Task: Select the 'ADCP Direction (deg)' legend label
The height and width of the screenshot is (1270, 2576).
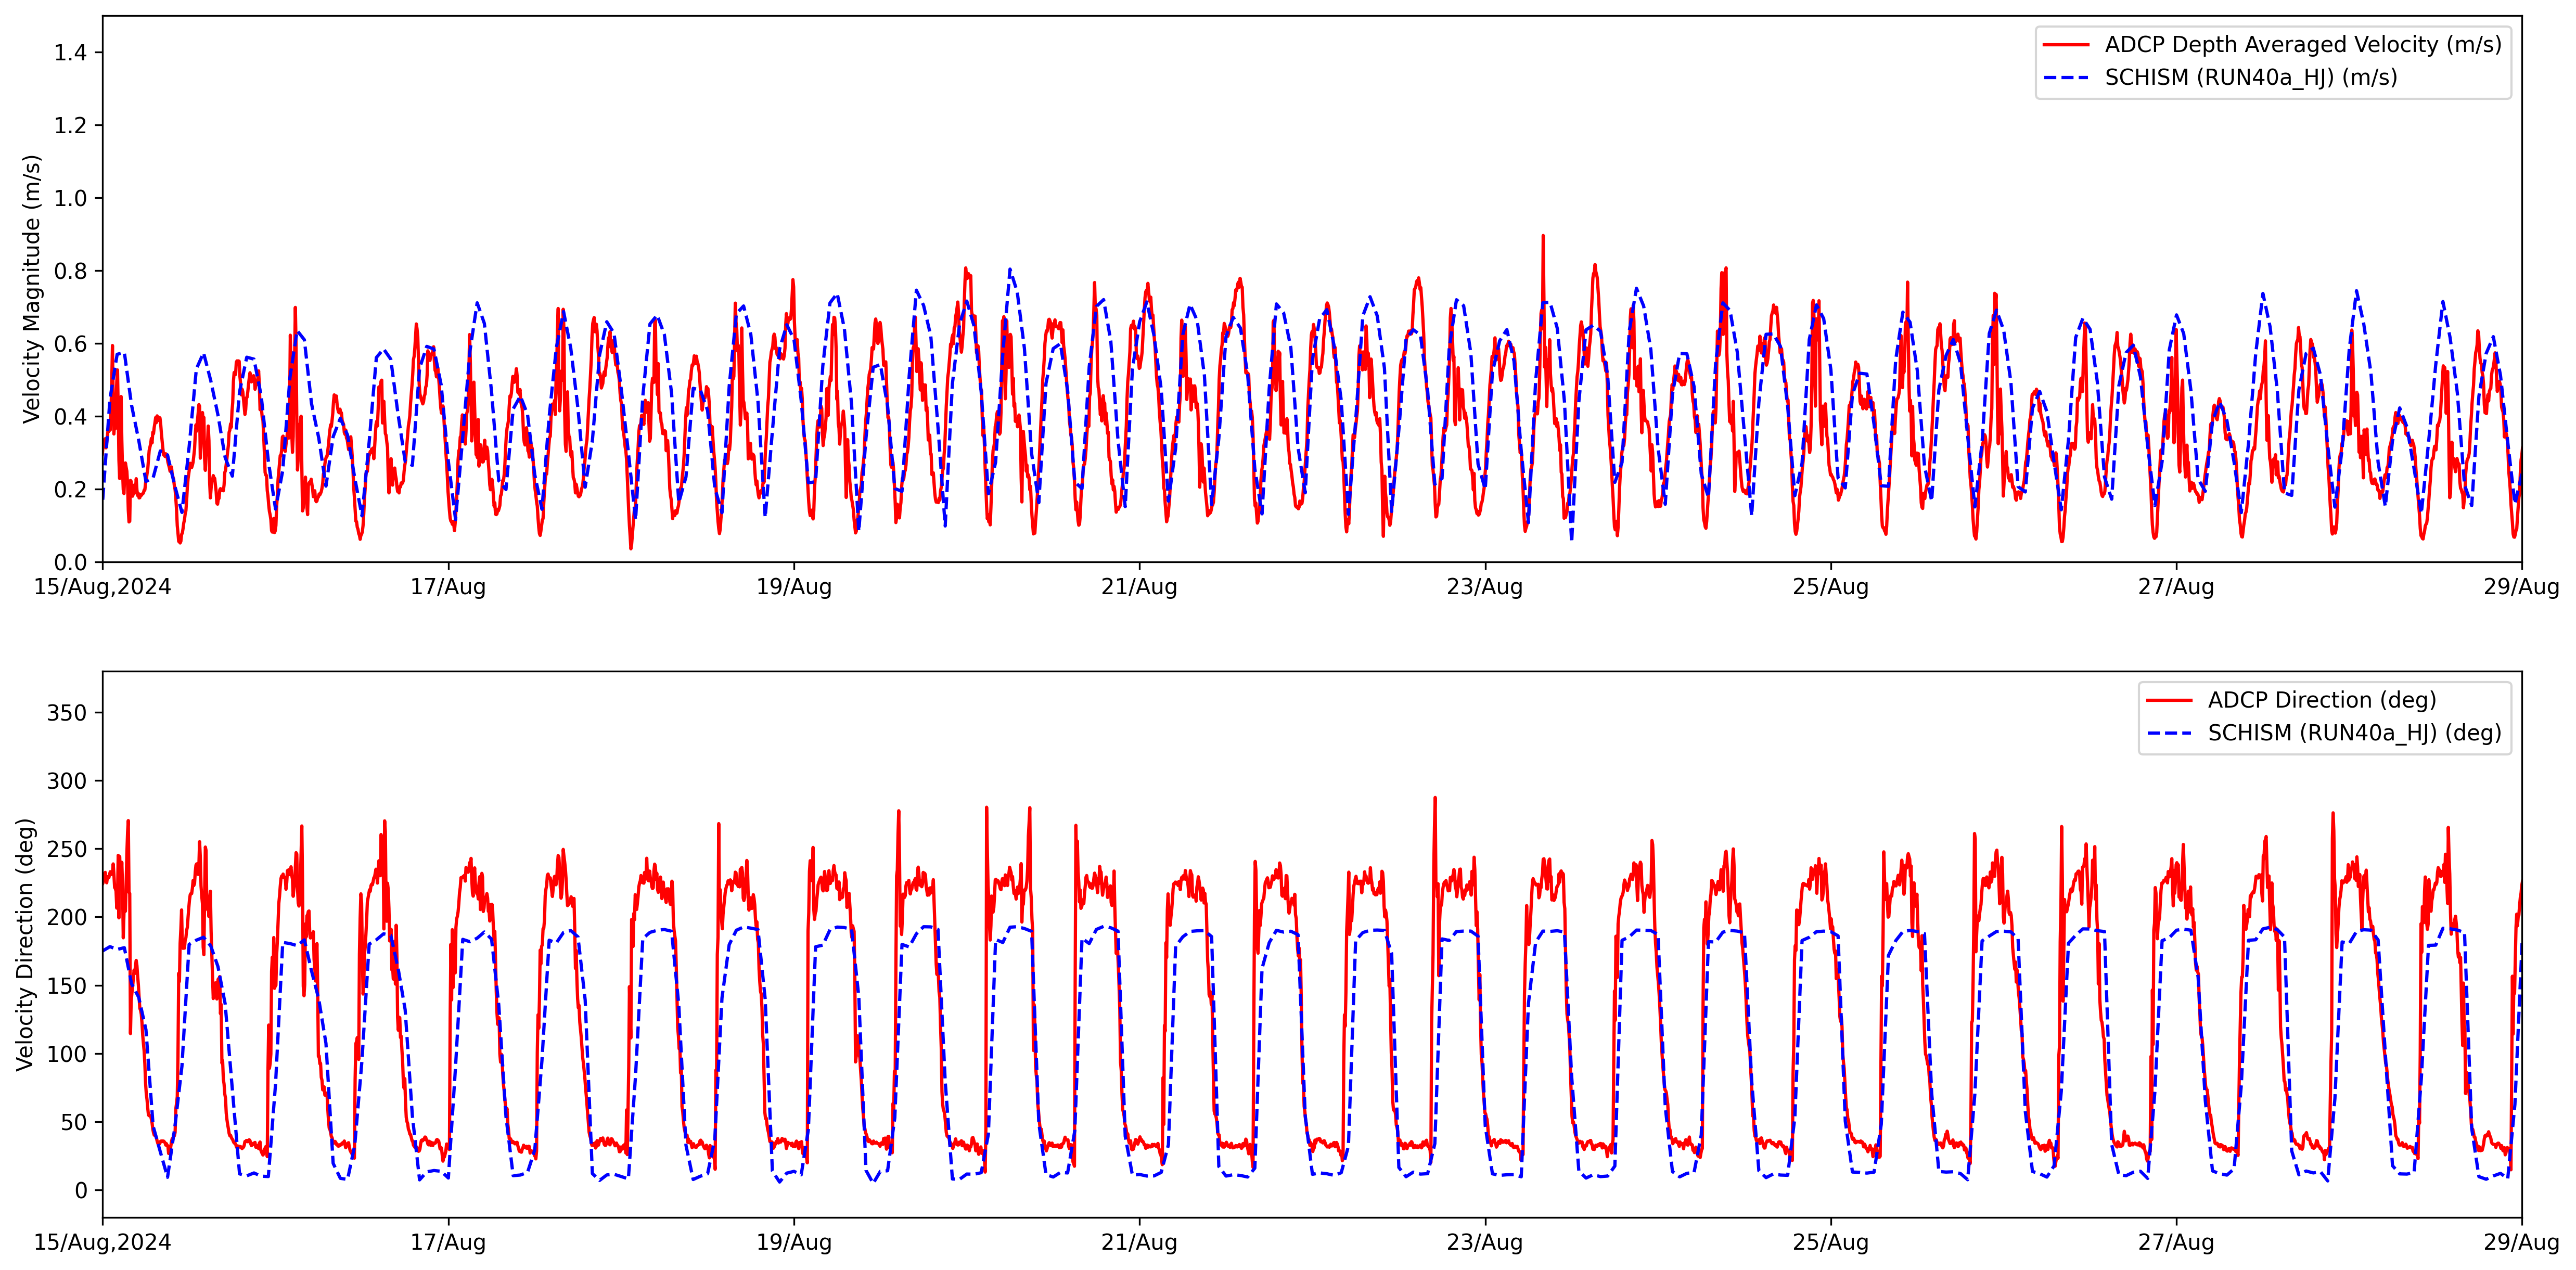Action: (x=2322, y=701)
